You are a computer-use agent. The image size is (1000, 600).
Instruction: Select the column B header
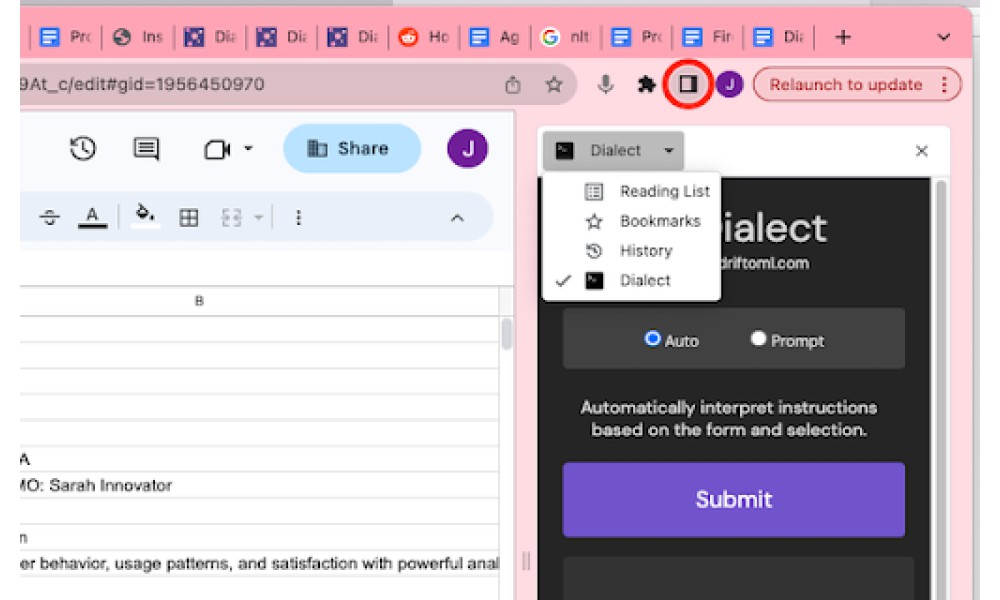coord(200,300)
